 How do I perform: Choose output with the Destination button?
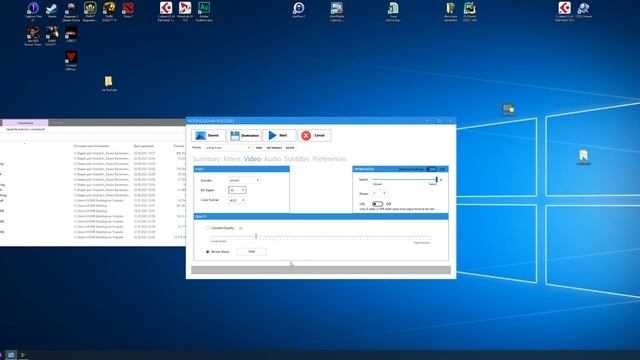pos(244,136)
